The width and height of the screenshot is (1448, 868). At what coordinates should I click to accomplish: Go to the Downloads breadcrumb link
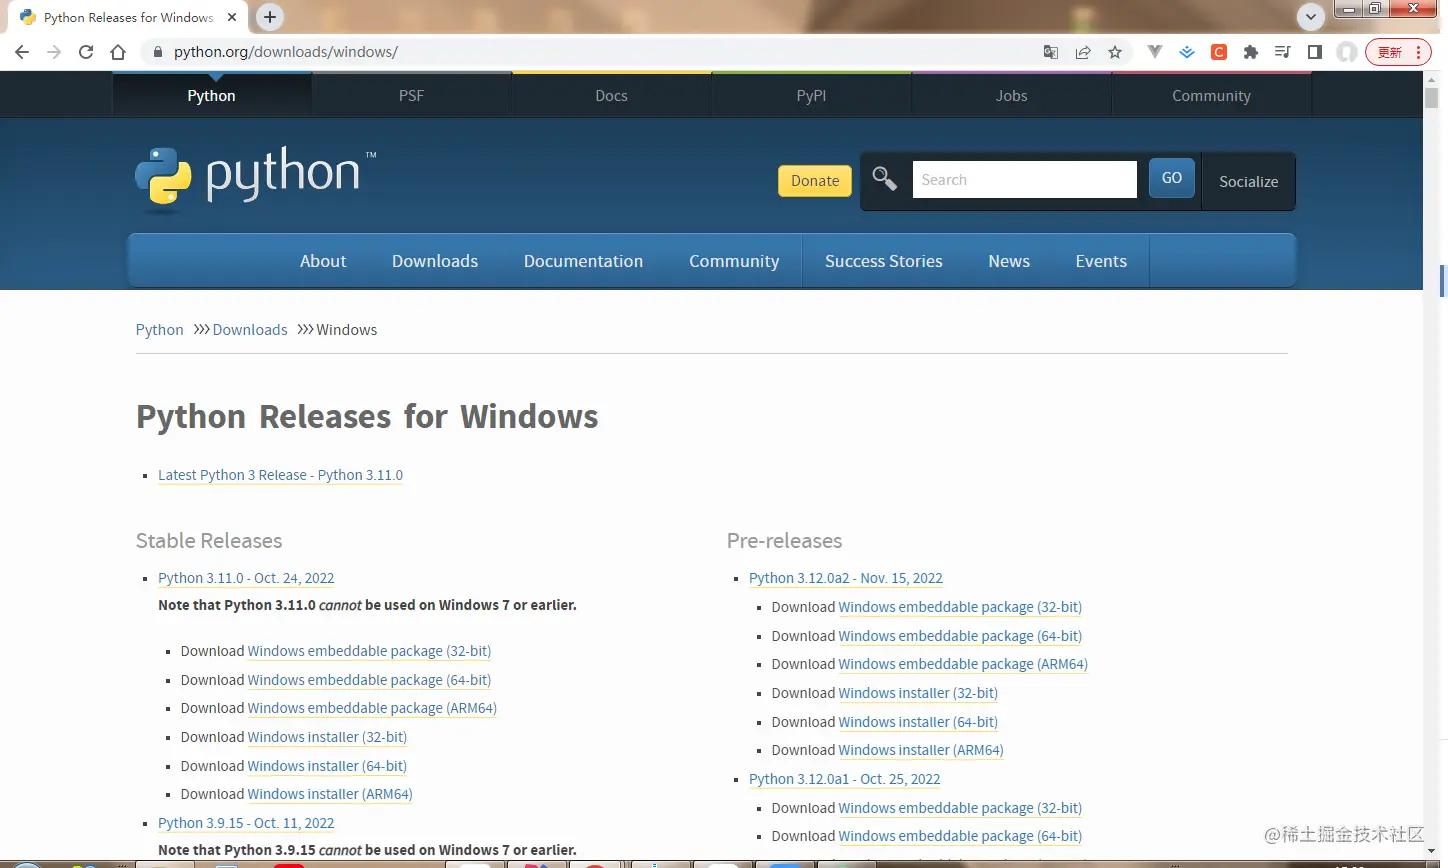click(250, 330)
